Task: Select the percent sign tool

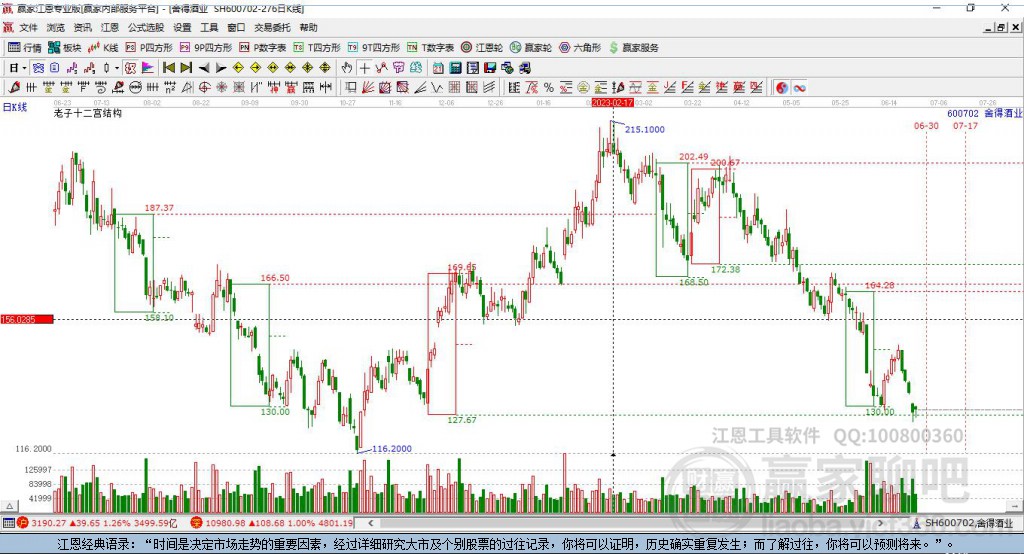Action: (549, 88)
